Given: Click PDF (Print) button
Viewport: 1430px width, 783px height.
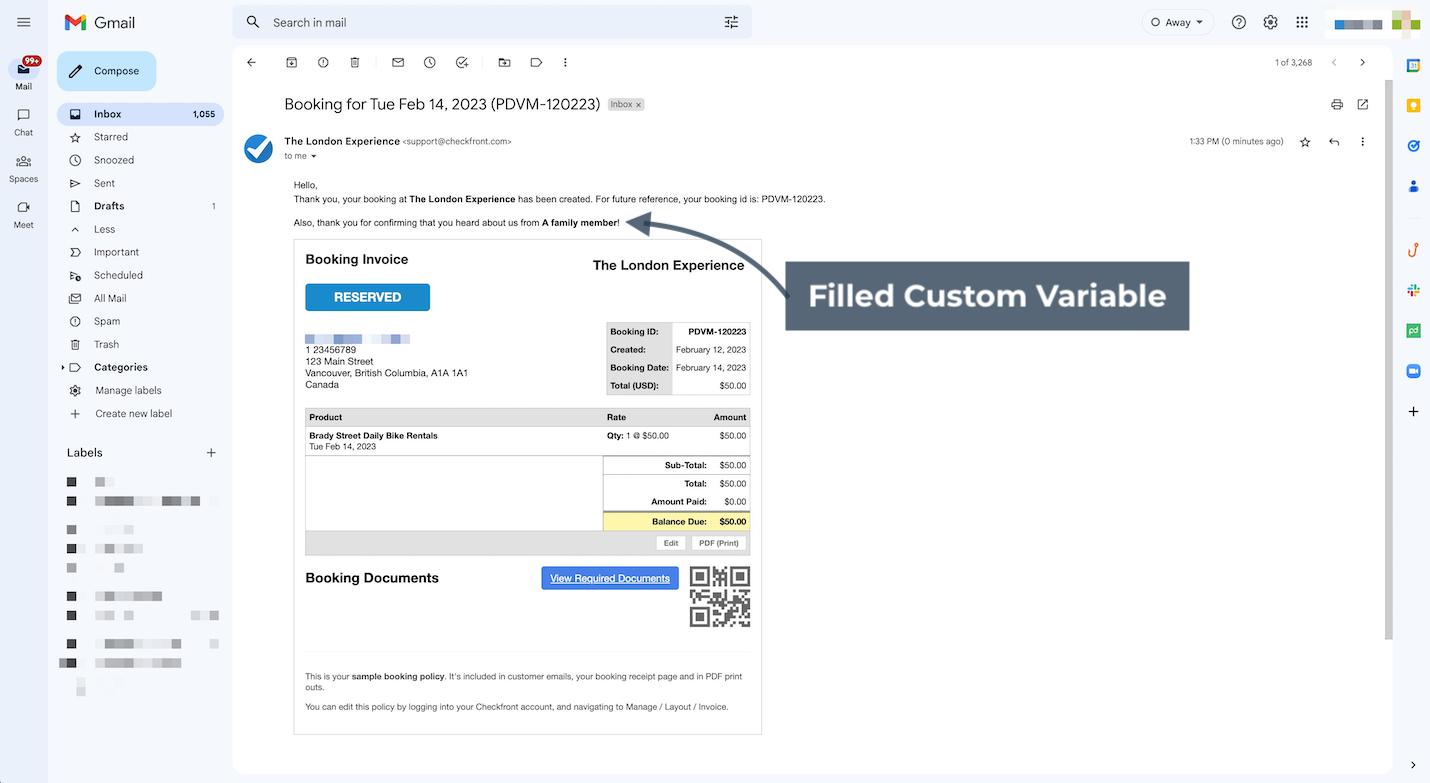Looking at the screenshot, I should [x=719, y=543].
